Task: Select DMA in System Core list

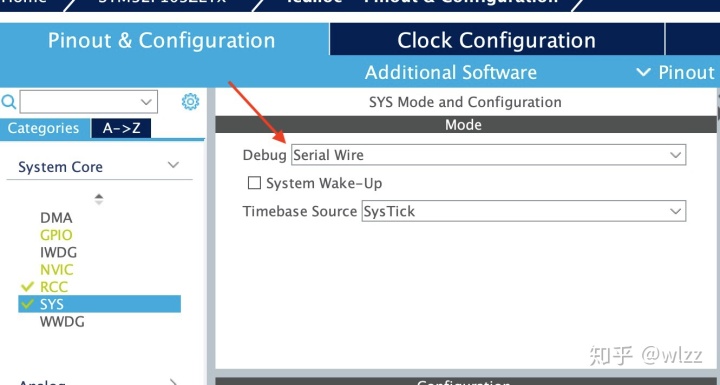Action: pos(56,218)
